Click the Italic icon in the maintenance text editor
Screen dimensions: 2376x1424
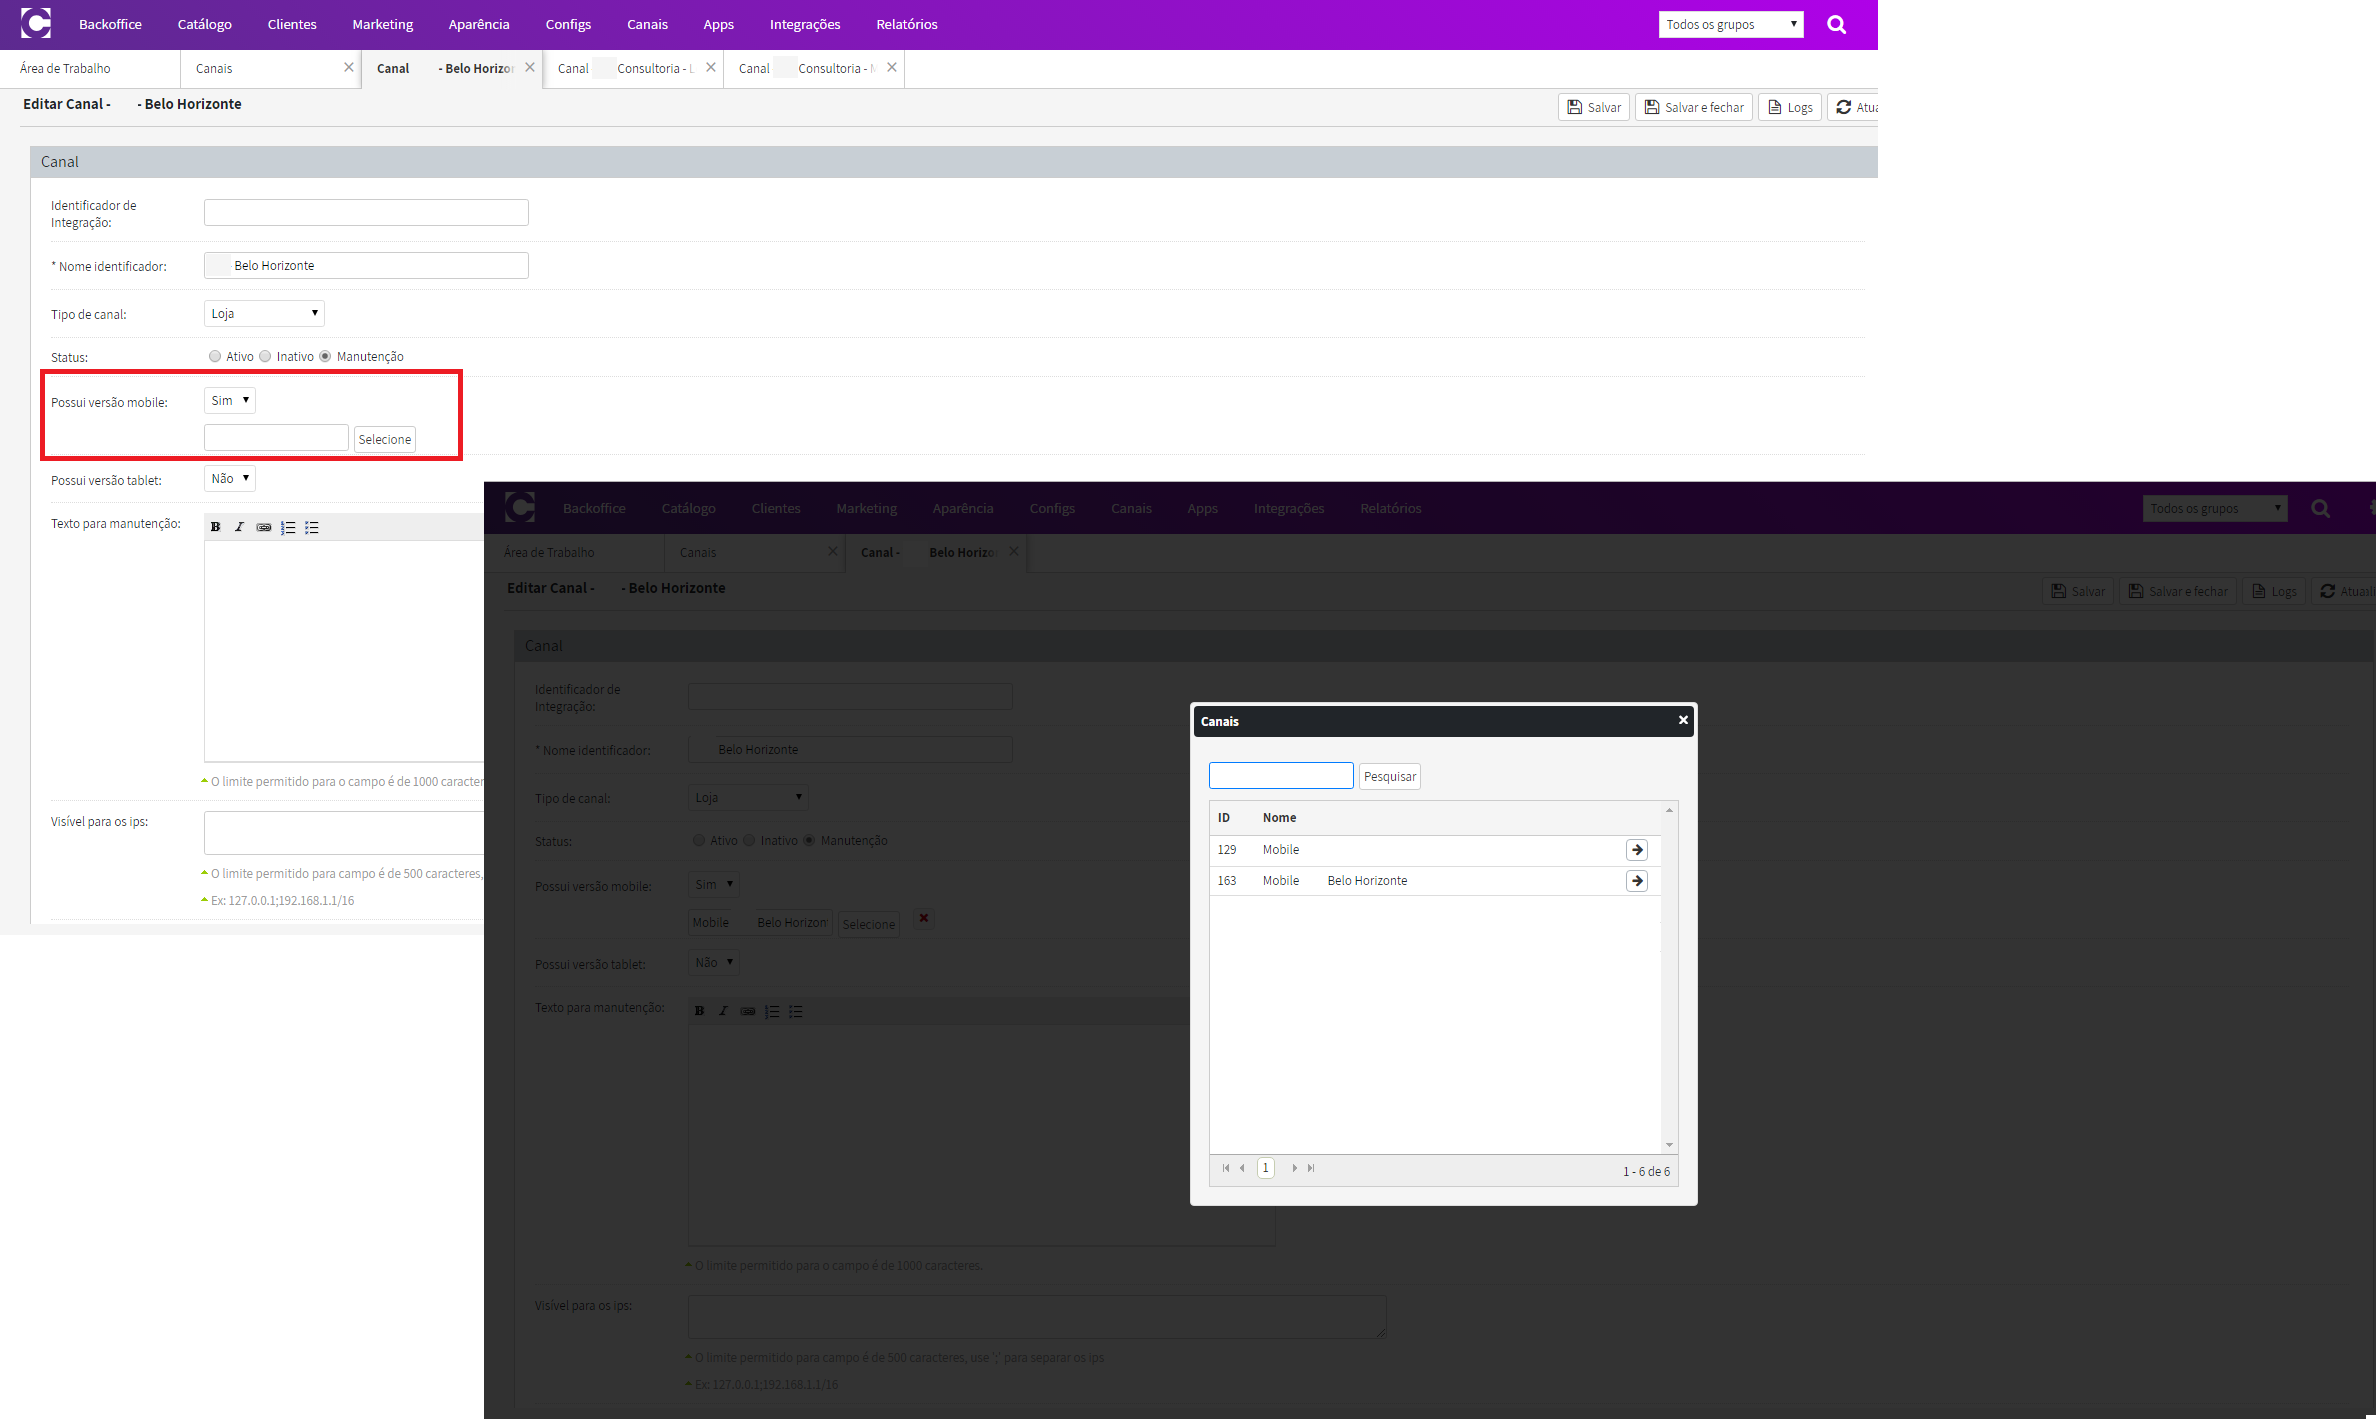[x=239, y=527]
